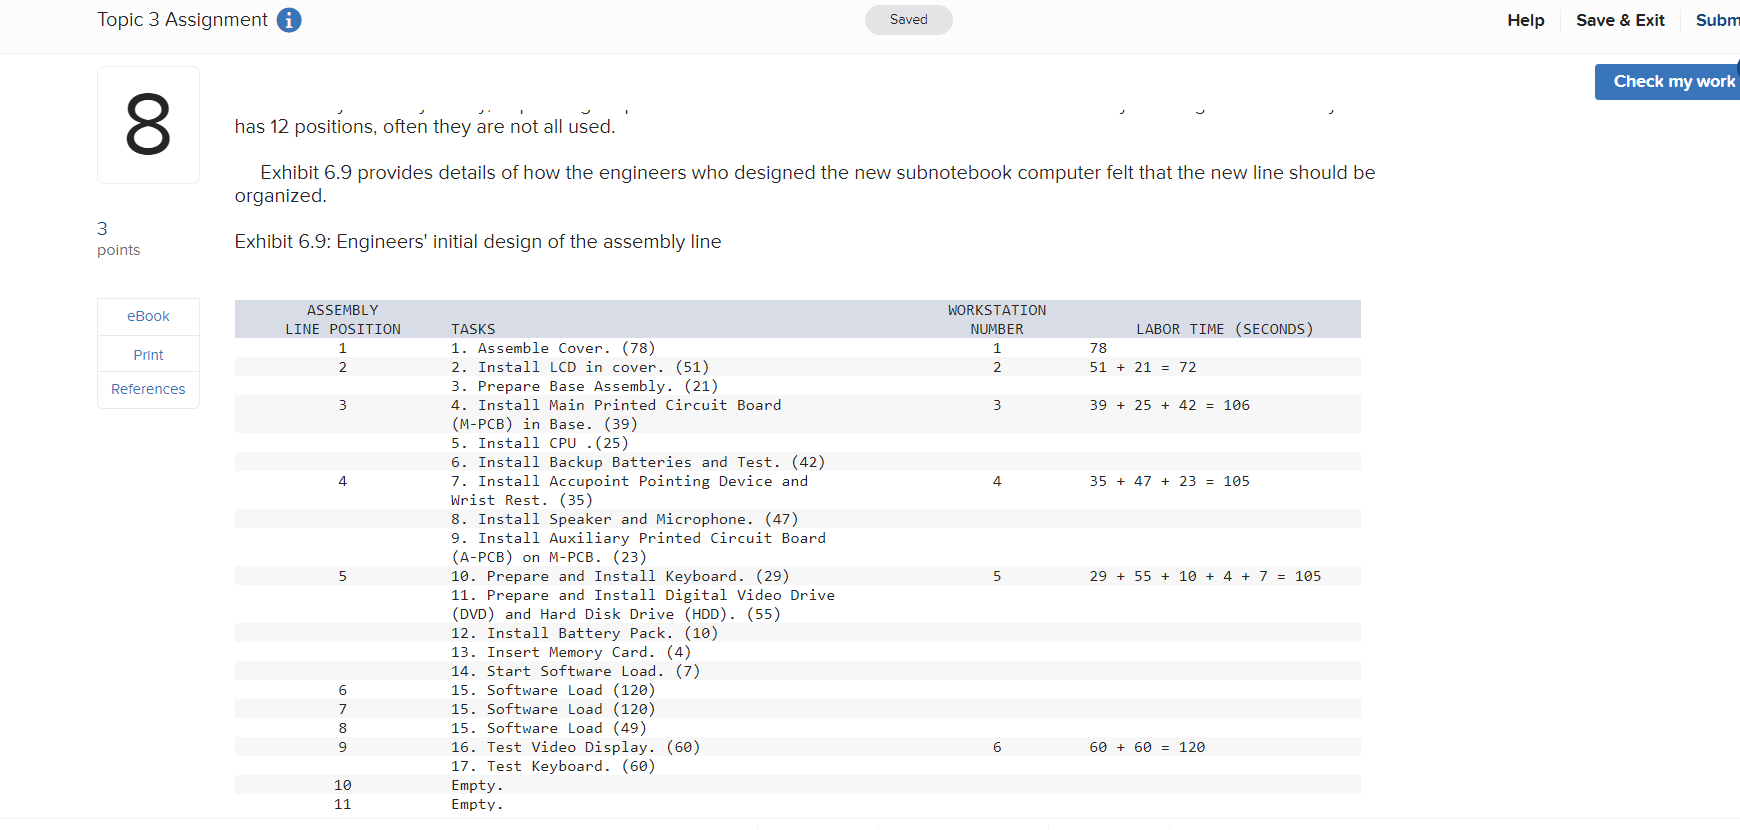This screenshot has height=830, width=1740.
Task: Click labor time '39 + 25 + 42 = 106'
Action: 1170,405
